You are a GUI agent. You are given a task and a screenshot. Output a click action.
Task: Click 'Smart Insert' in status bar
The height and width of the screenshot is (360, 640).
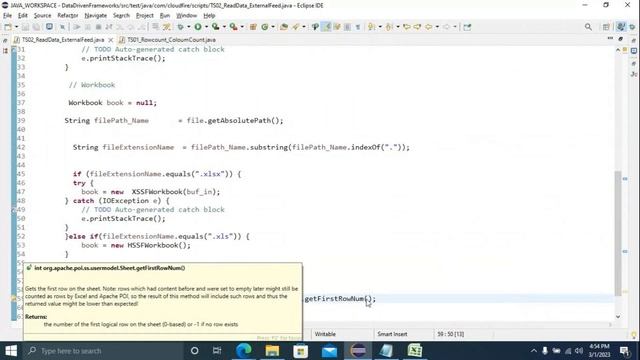coord(392,334)
